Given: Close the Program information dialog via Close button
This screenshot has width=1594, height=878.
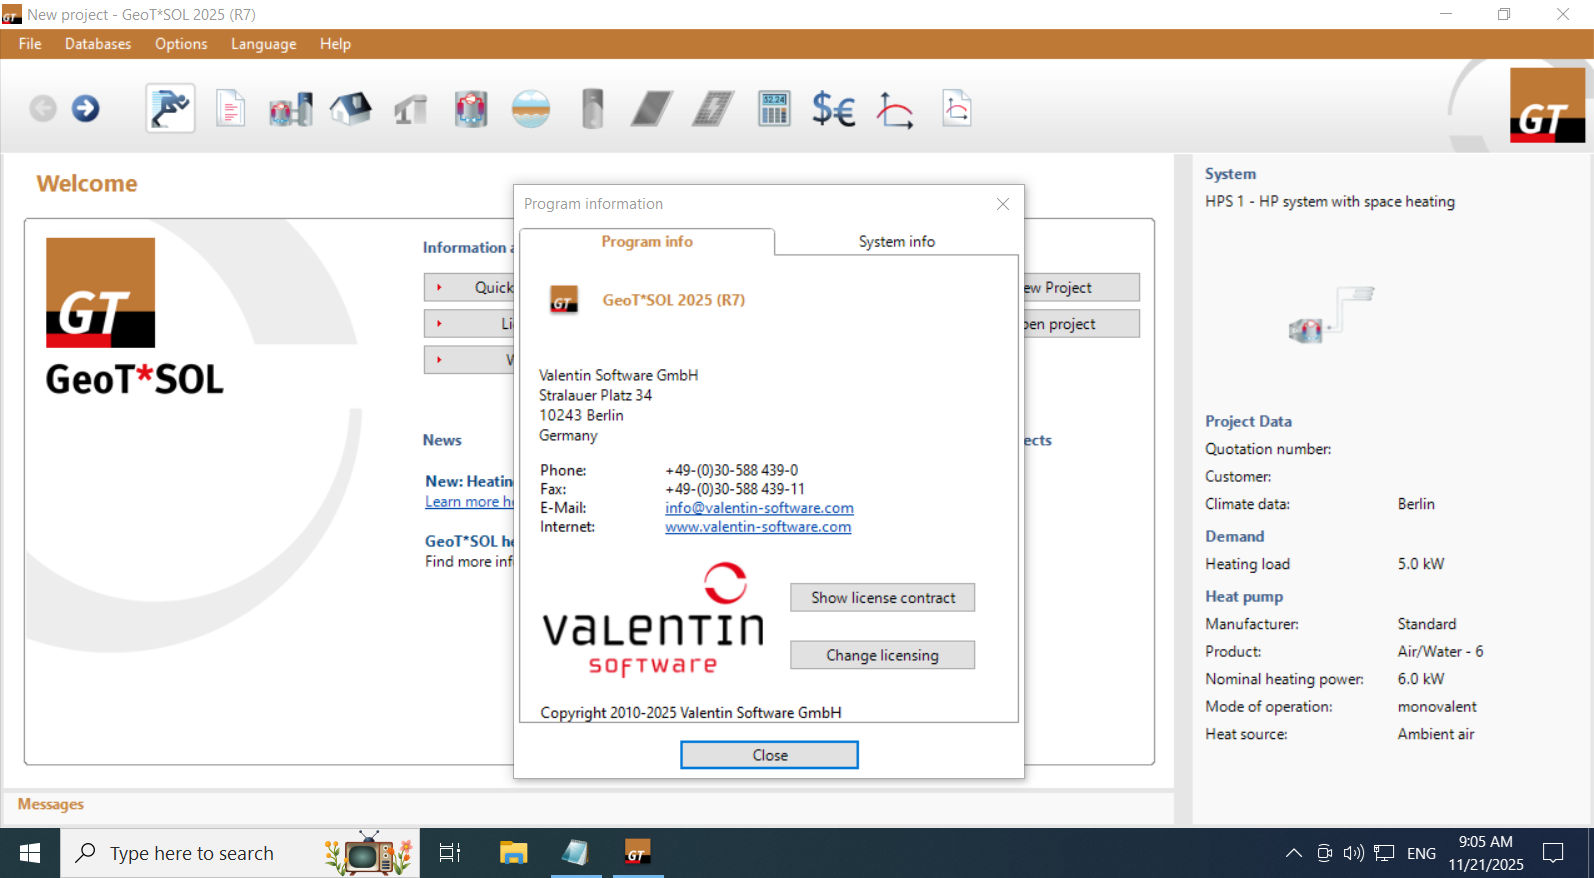Looking at the screenshot, I should click(769, 755).
